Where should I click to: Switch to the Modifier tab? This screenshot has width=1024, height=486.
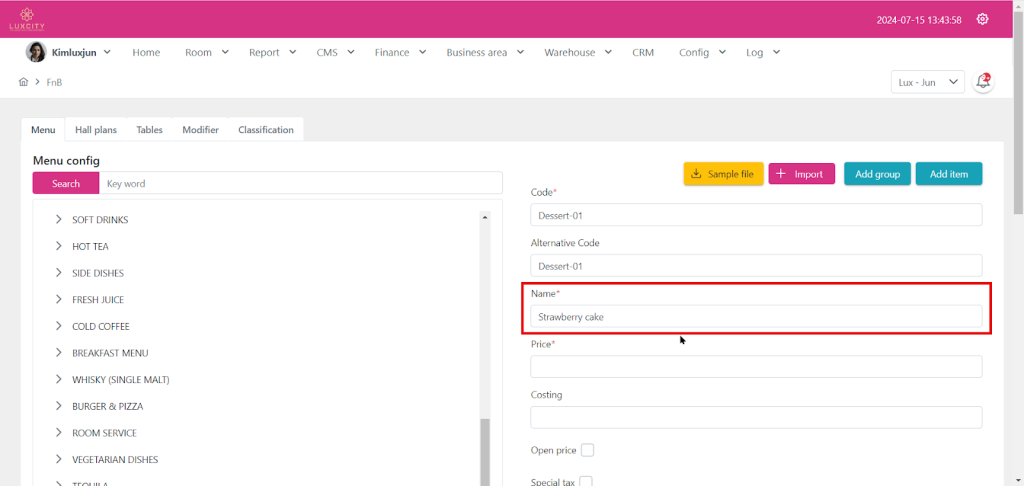pyautogui.click(x=200, y=130)
